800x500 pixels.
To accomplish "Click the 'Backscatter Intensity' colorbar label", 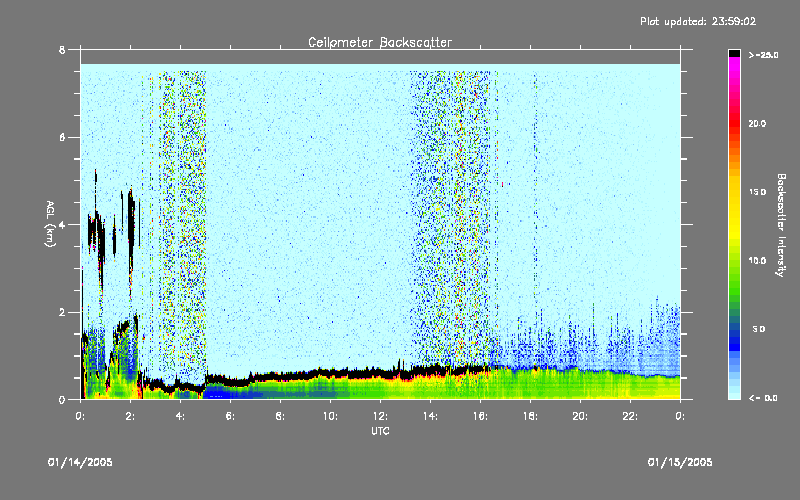I will [781, 225].
